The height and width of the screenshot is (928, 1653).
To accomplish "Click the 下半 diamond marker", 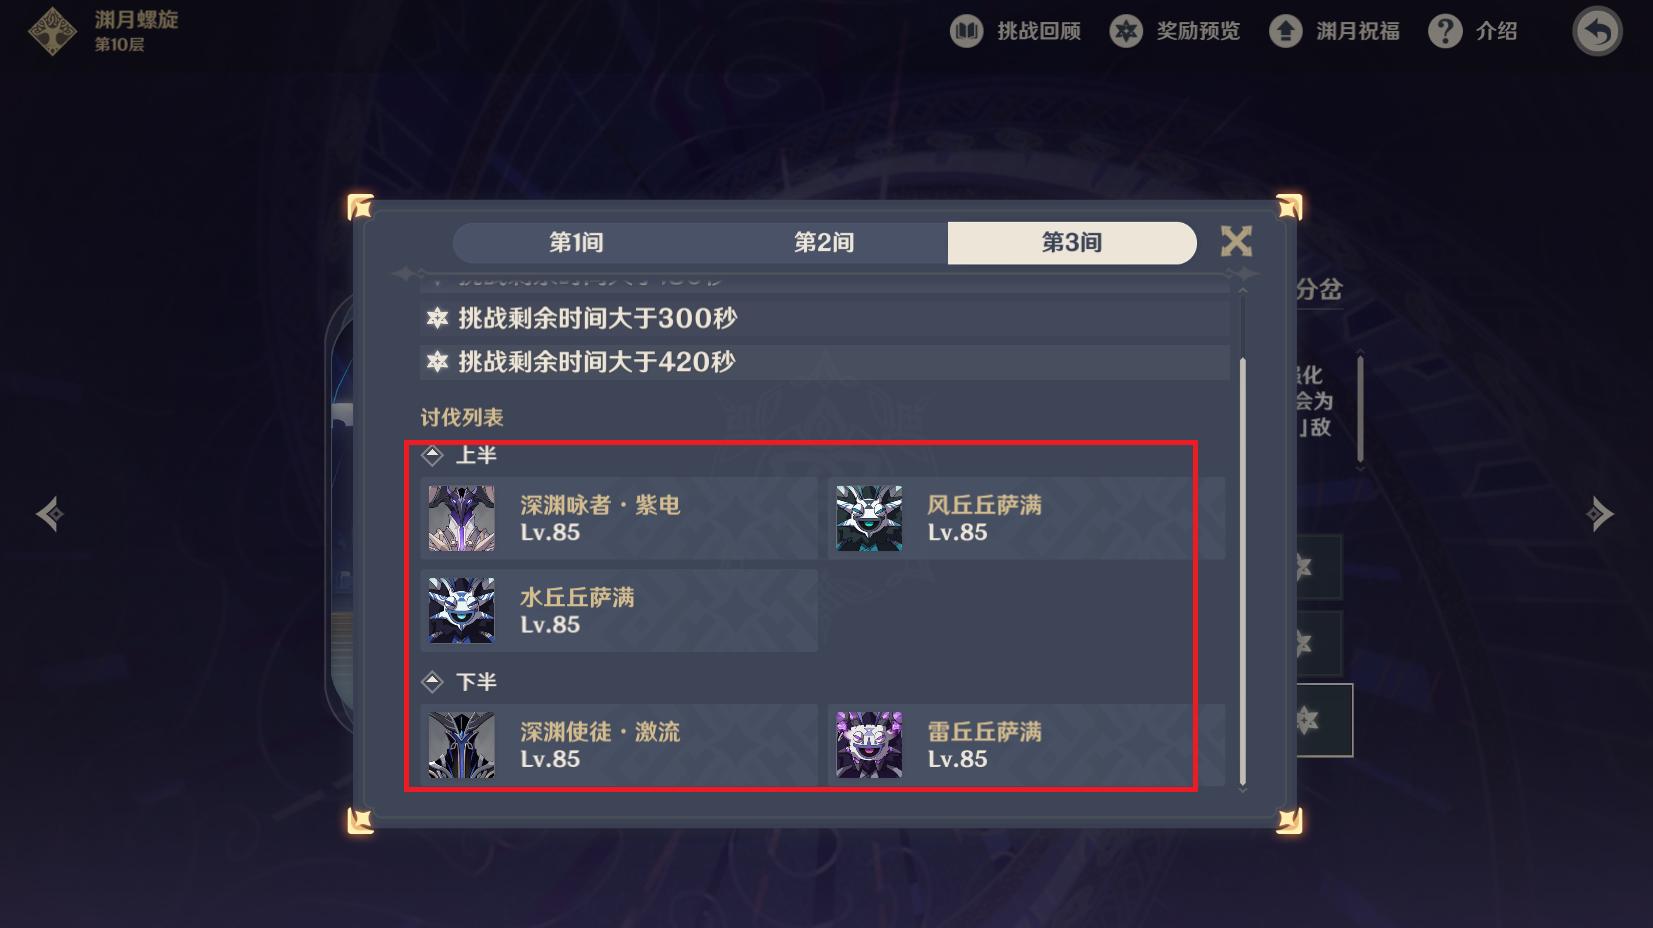I will (432, 682).
